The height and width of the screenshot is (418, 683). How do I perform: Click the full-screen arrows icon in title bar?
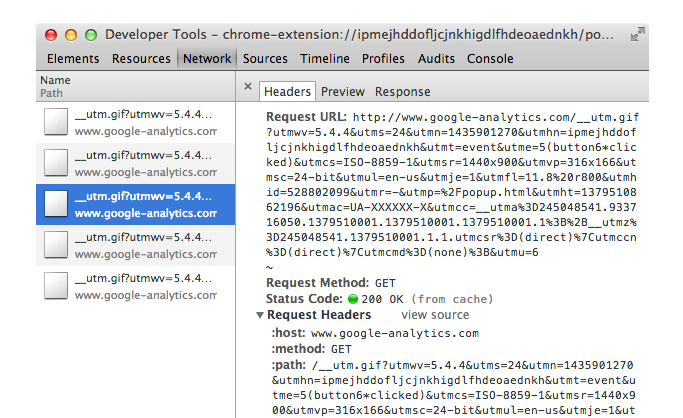(x=637, y=34)
